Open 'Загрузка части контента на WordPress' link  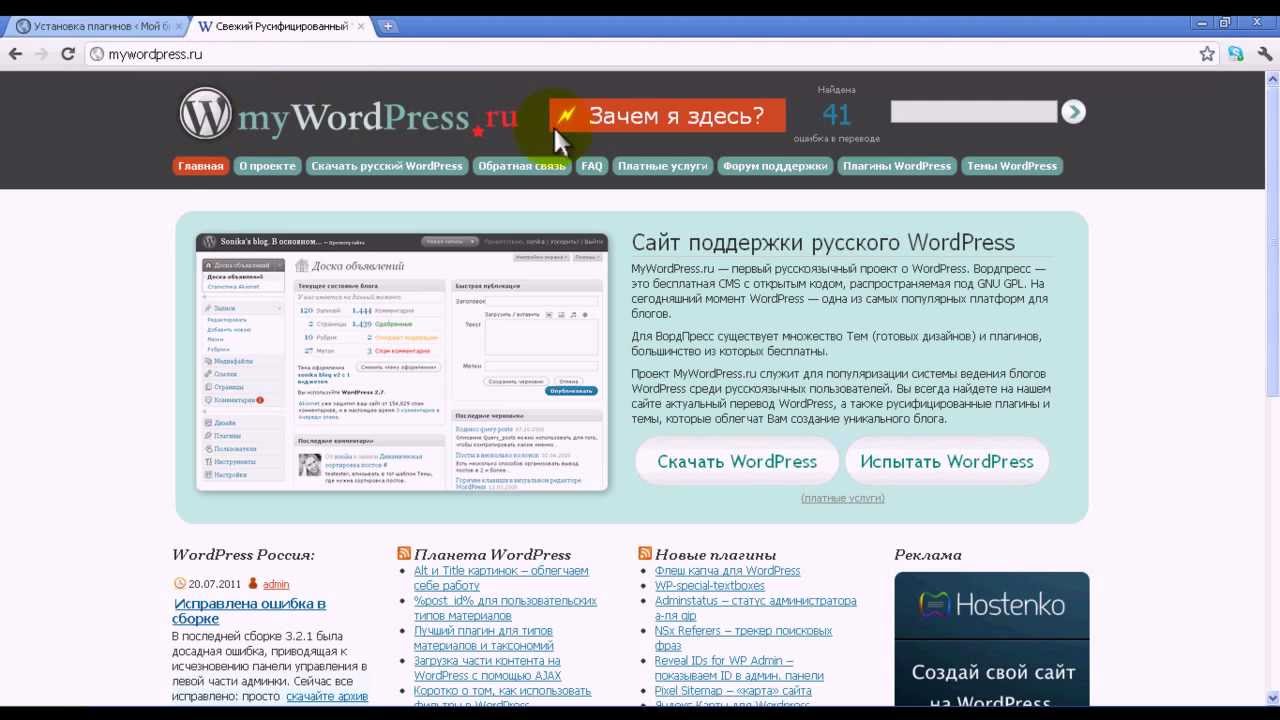(x=488, y=668)
